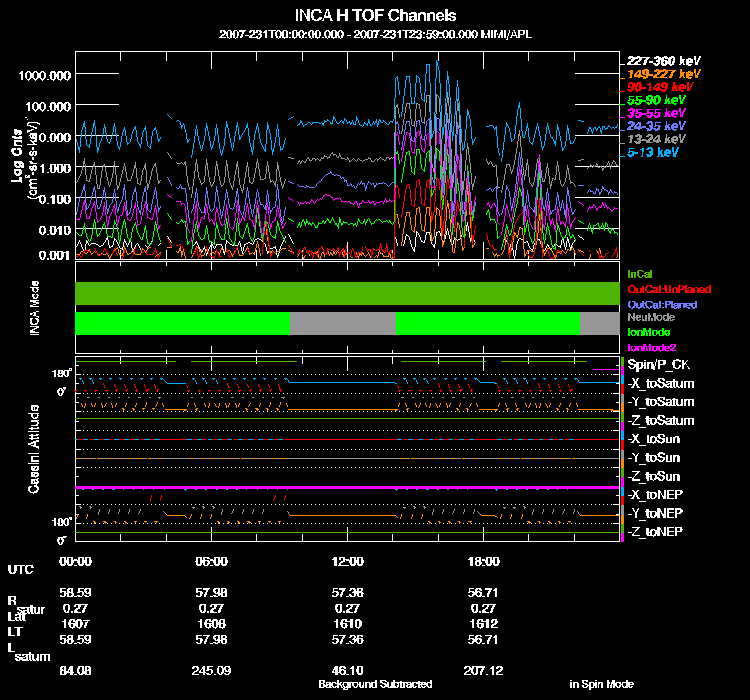Screen dimensions: 750x700
Task: Click the 12:00 UTC time axis label
Action: tap(344, 561)
